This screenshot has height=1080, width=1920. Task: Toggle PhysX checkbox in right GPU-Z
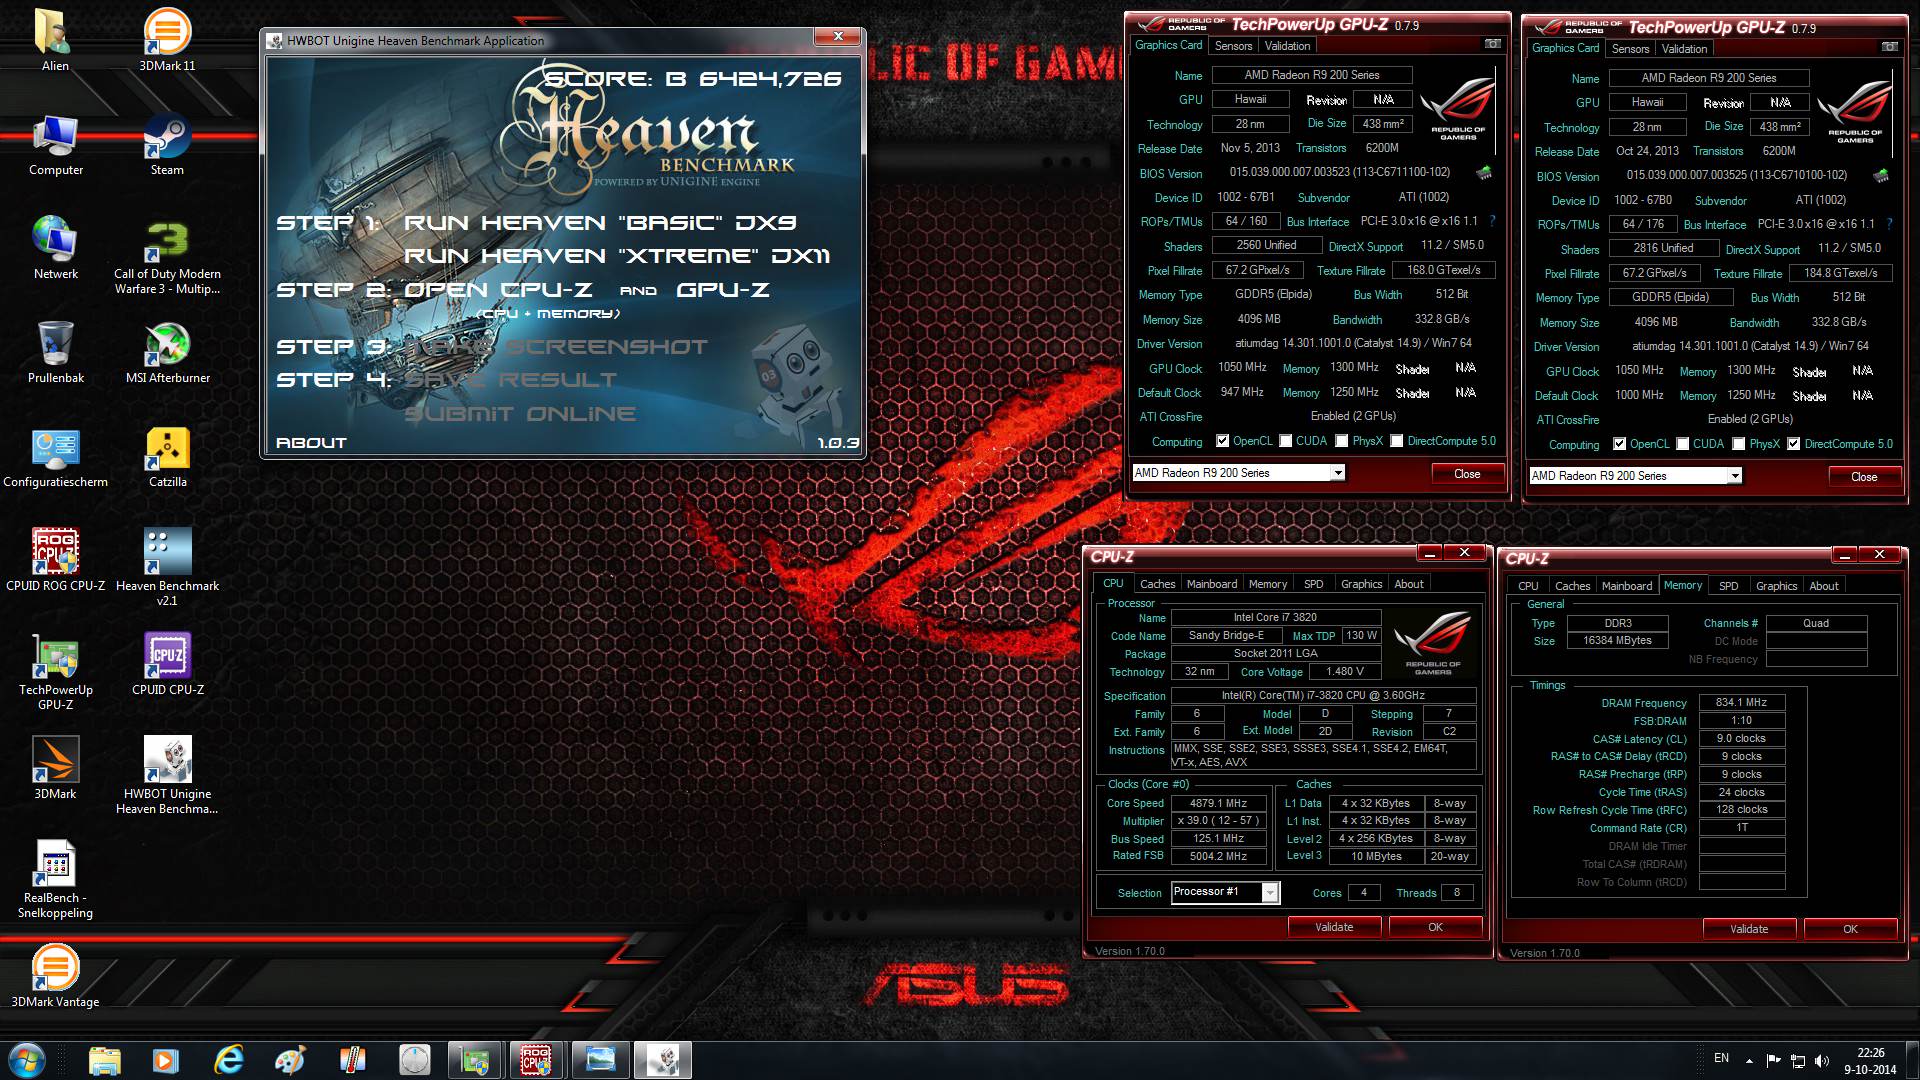(1739, 444)
